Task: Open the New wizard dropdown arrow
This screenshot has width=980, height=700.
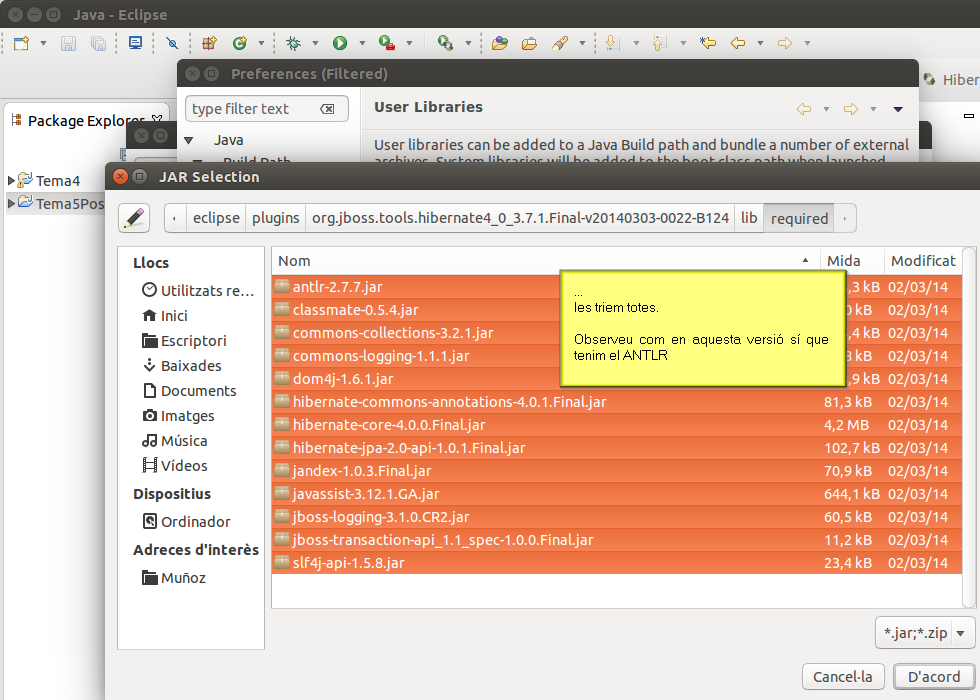Action: [x=43, y=43]
